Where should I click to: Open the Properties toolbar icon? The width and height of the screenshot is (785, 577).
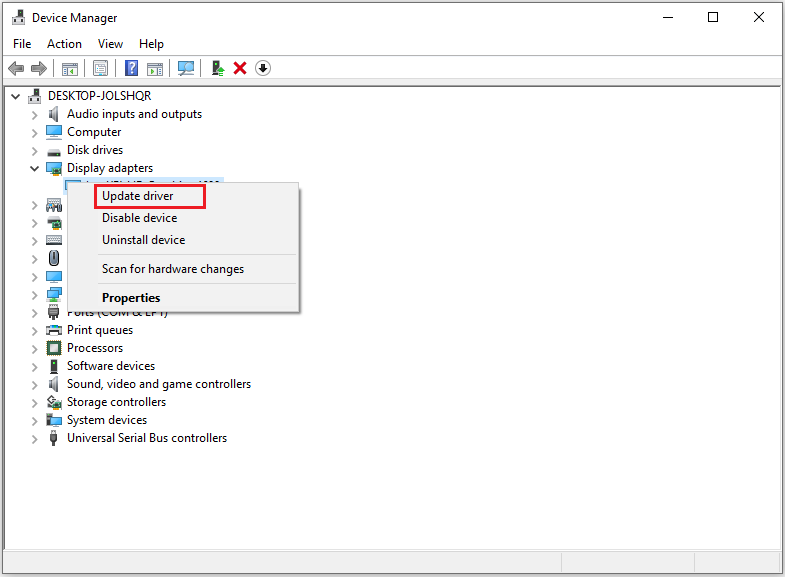coord(101,68)
